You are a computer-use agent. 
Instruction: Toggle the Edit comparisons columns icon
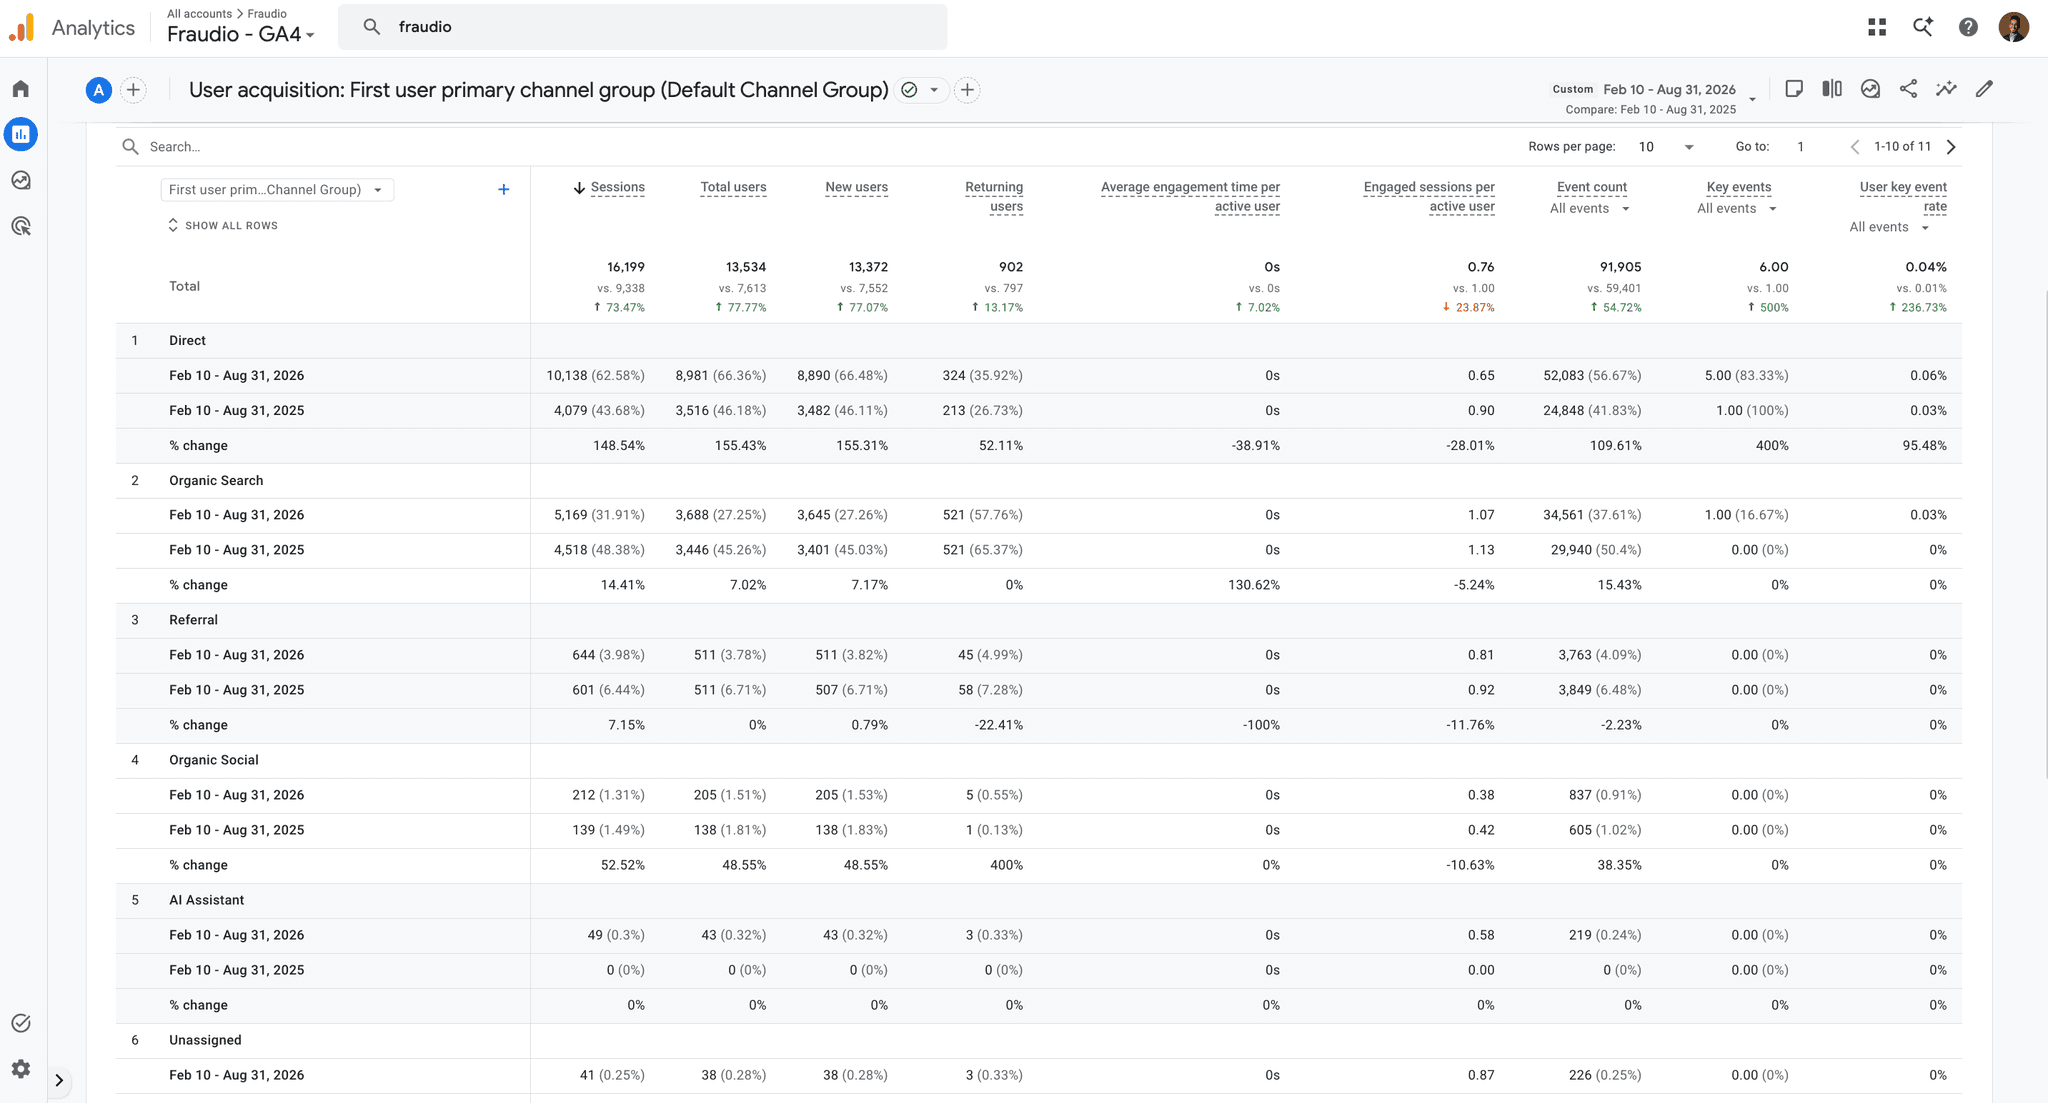coord(1832,89)
